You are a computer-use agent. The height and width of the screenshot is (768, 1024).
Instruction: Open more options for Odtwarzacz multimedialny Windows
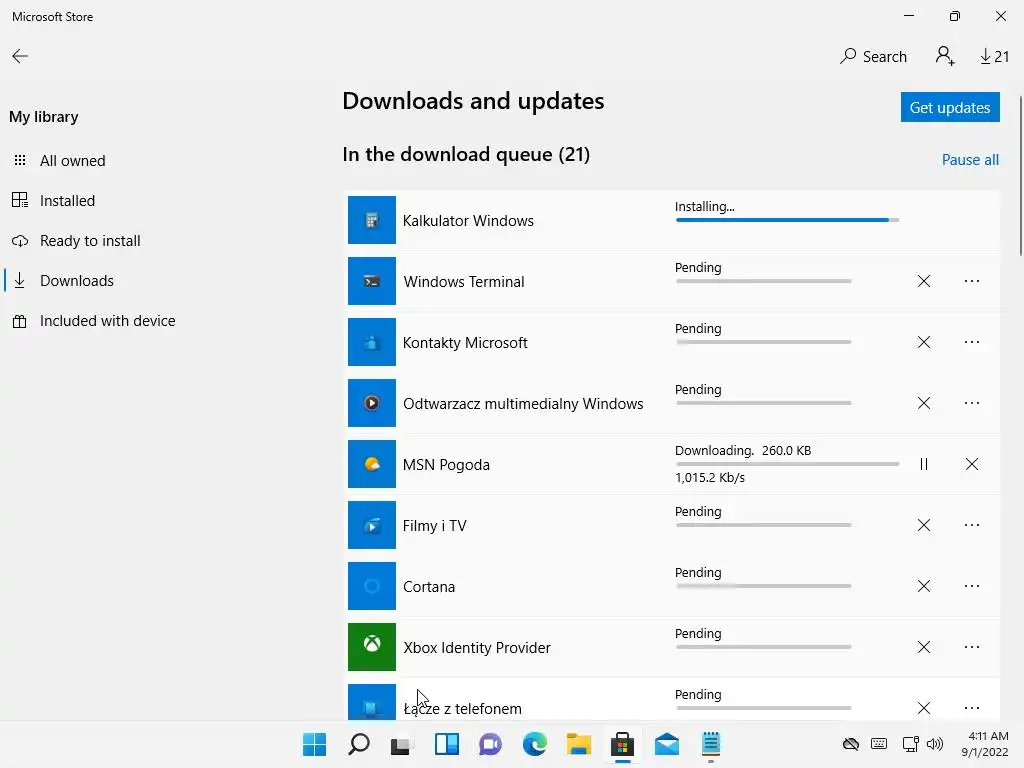(972, 403)
